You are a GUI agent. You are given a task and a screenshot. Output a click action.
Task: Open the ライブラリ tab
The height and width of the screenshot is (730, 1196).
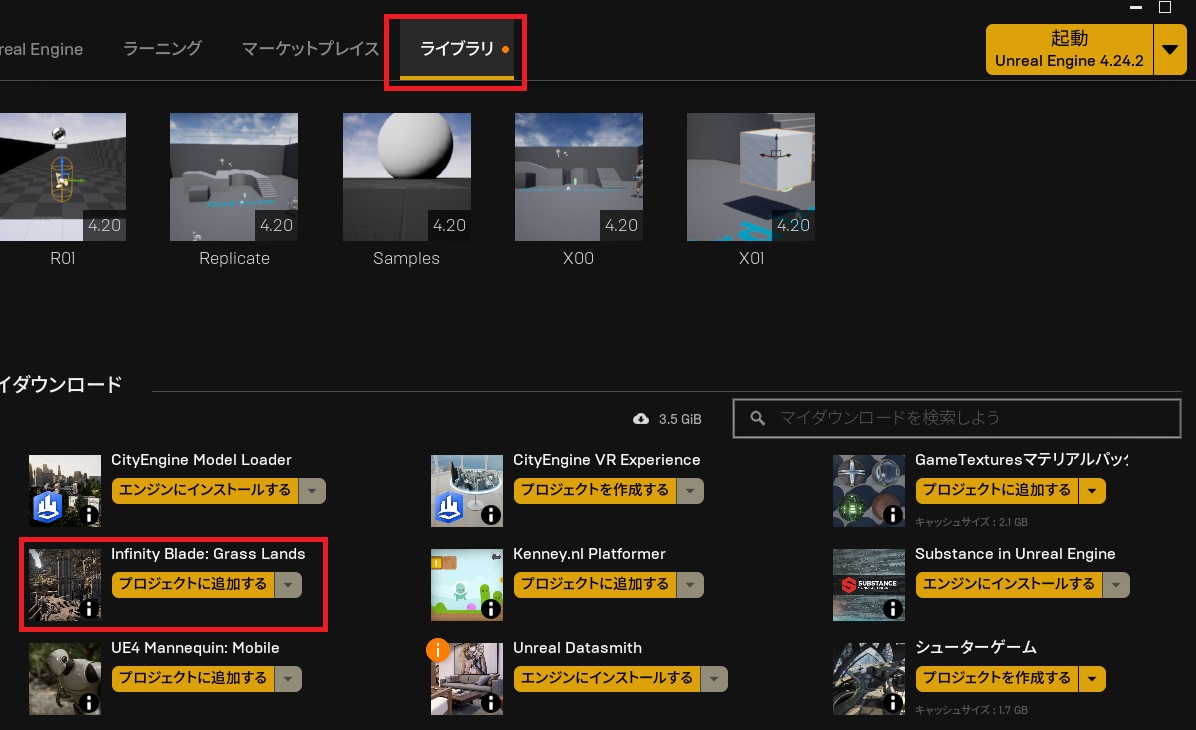click(x=457, y=49)
